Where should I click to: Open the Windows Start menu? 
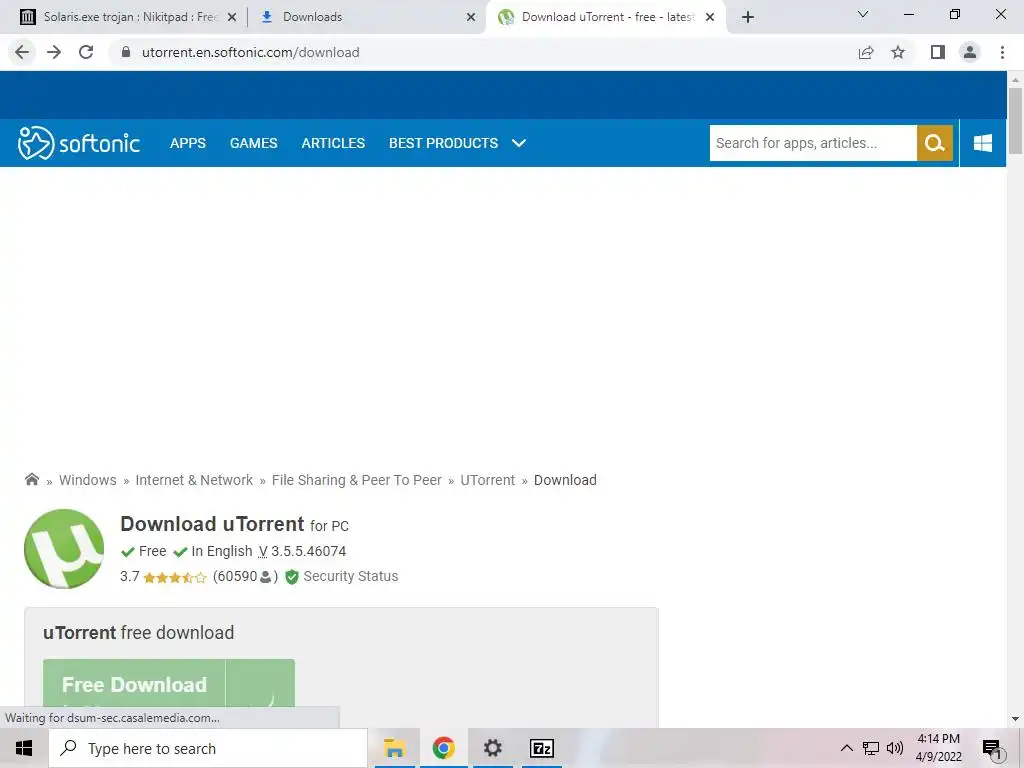24,748
